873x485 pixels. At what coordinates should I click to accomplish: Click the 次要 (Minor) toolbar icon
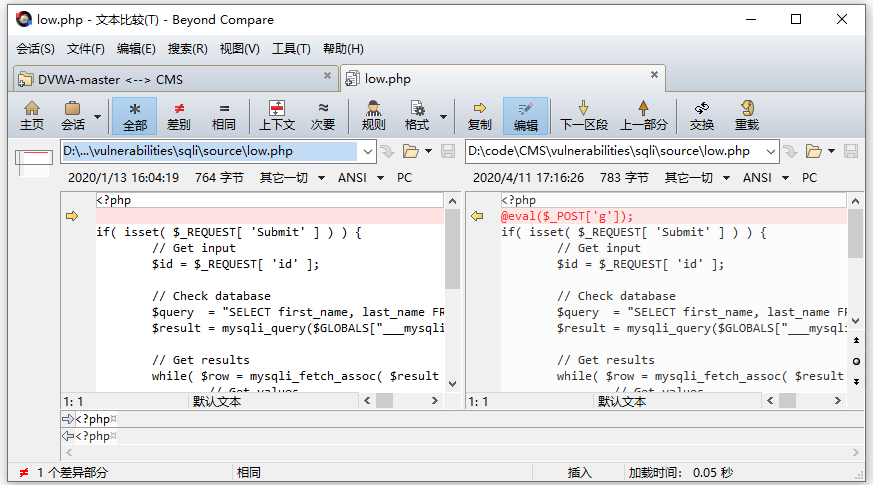coord(323,115)
